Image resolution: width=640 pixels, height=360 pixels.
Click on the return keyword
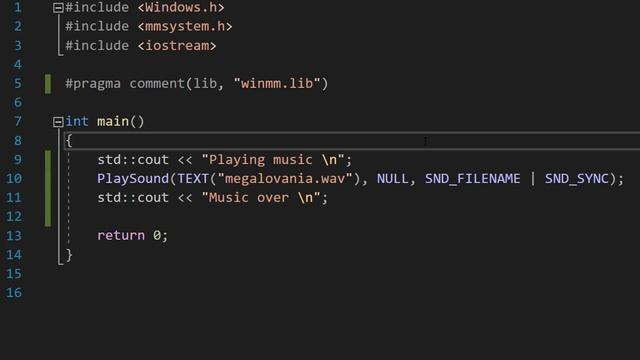click(121, 236)
